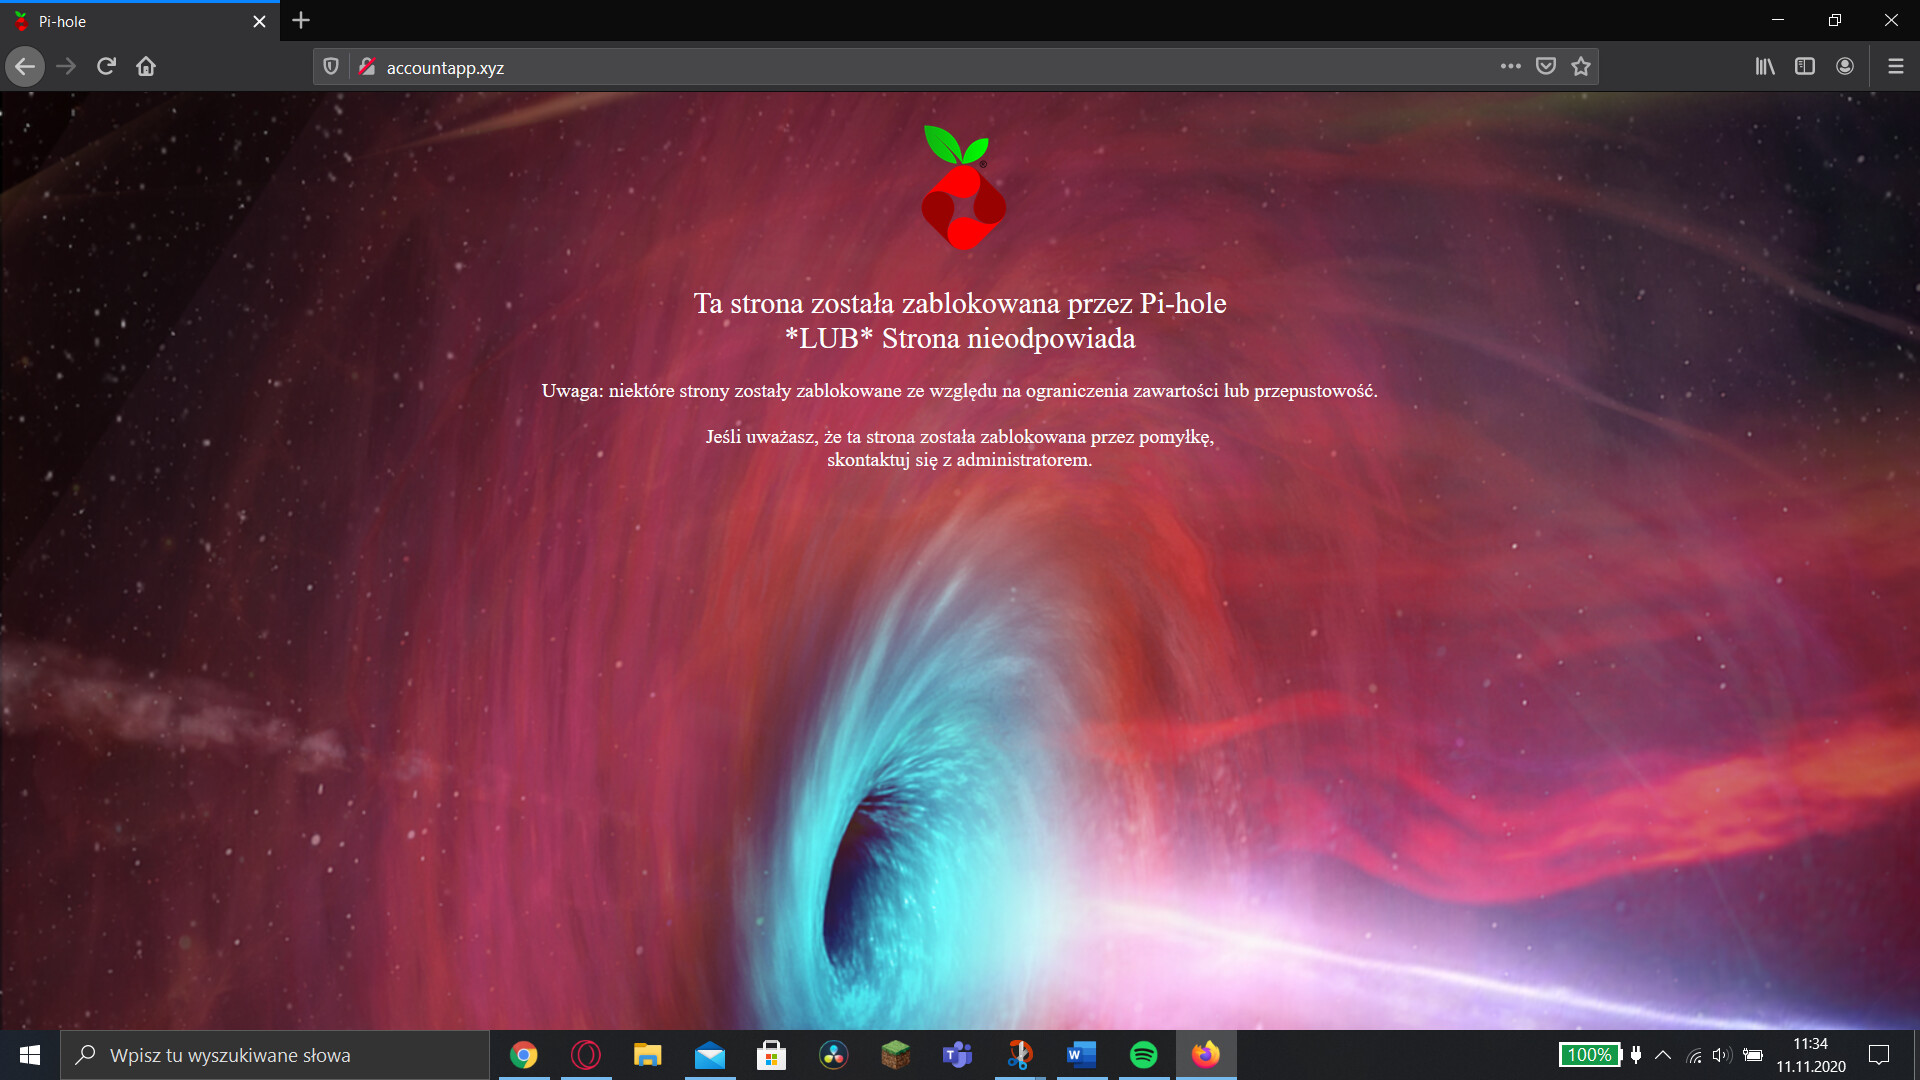Open File Explorer from taskbar
Screen dimensions: 1920x1080
pyautogui.click(x=648, y=1055)
